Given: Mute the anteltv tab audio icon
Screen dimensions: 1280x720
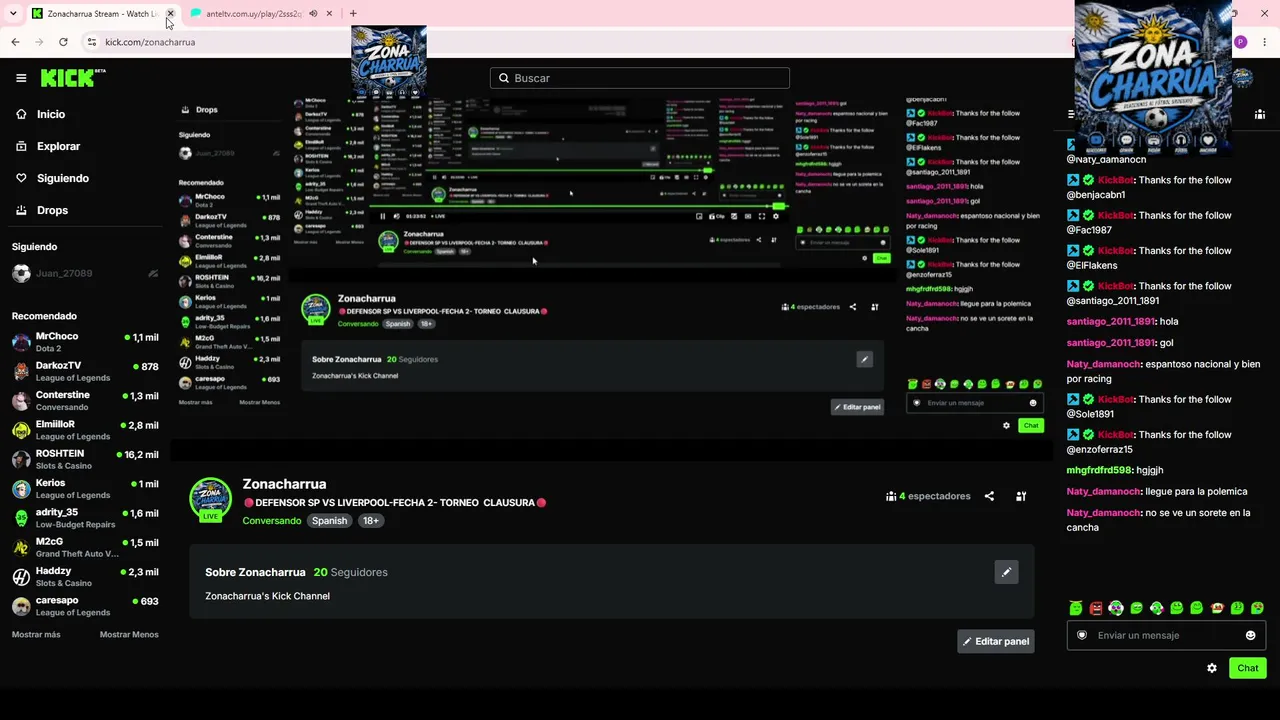Looking at the screenshot, I should (313, 14).
